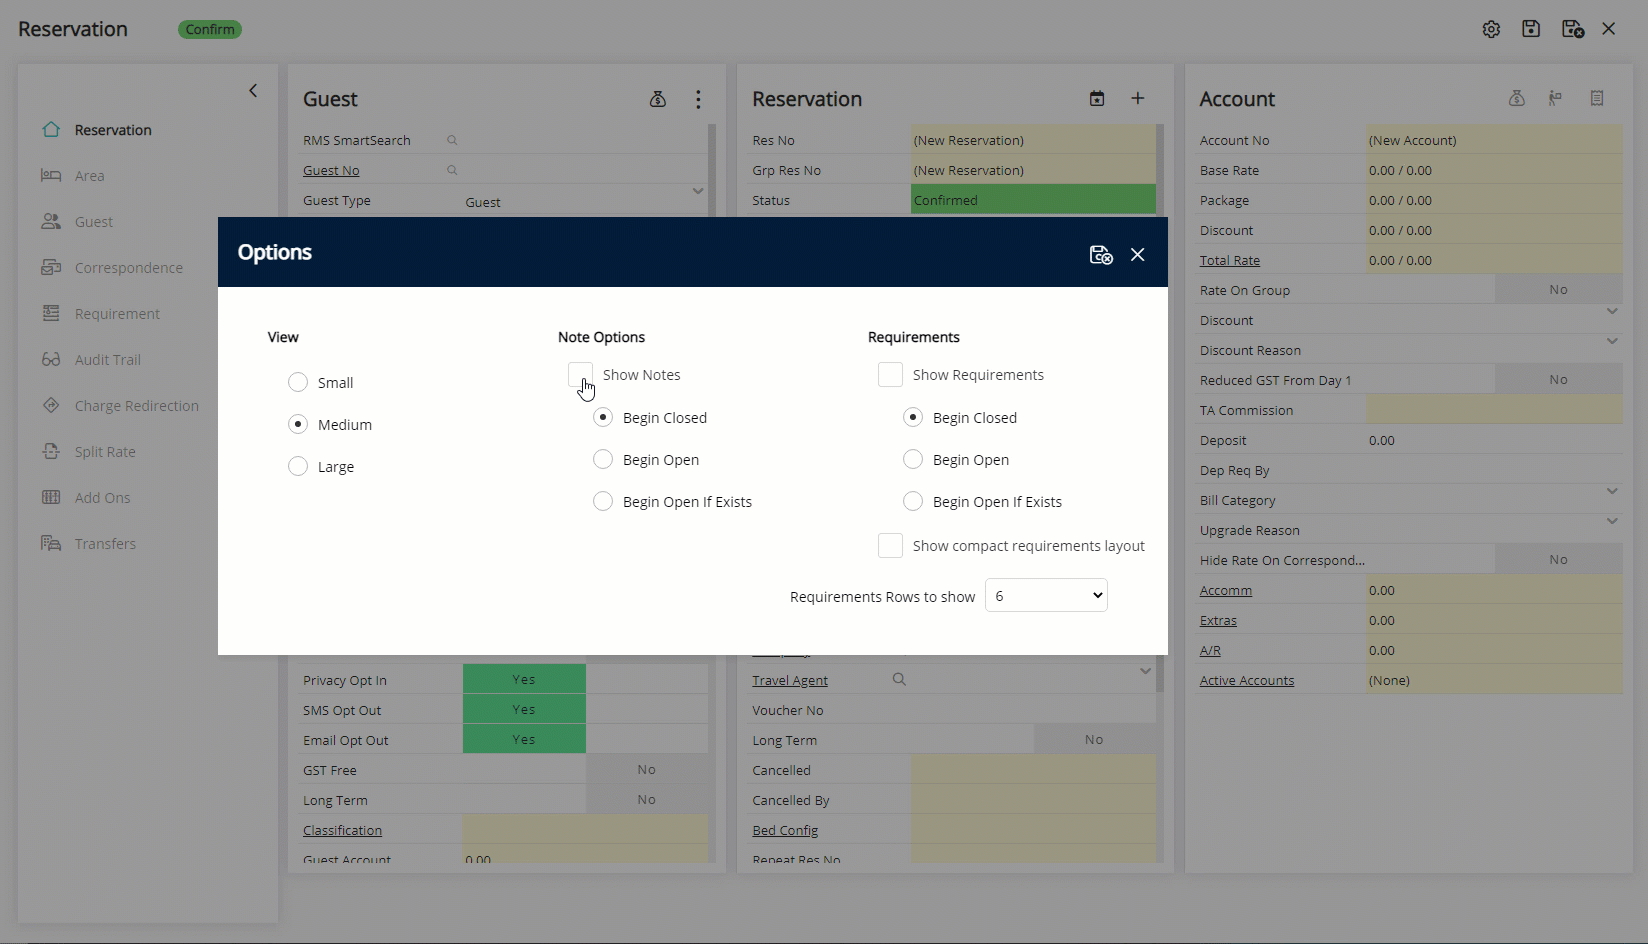Expand the Discount Reason dropdown in Account panel
The image size is (1648, 944).
1612,341
